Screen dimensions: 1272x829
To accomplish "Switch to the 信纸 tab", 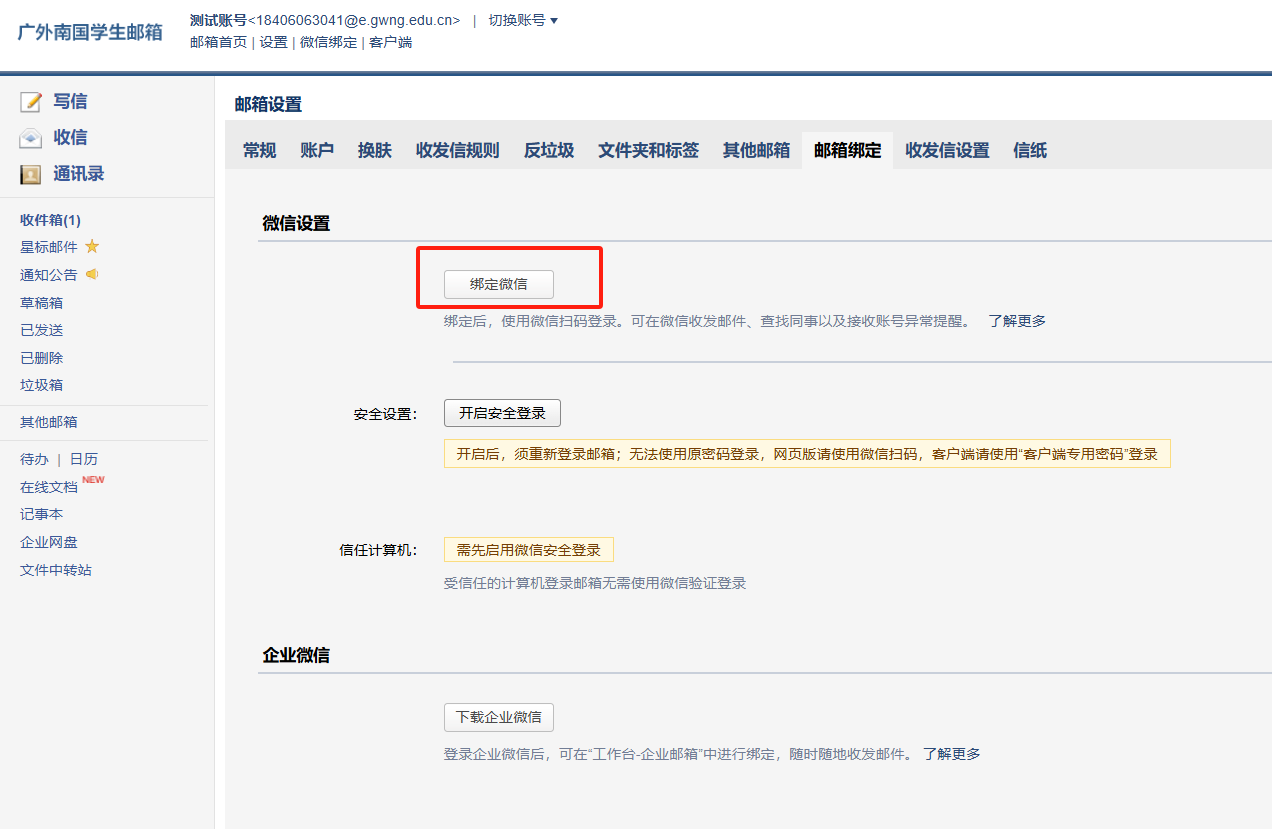I will click(1030, 150).
